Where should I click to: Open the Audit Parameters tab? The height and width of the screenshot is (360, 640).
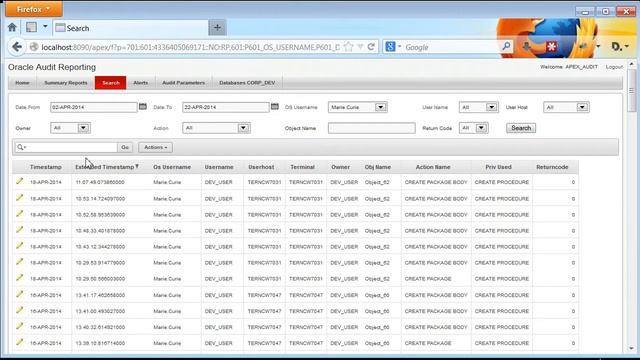(184, 82)
